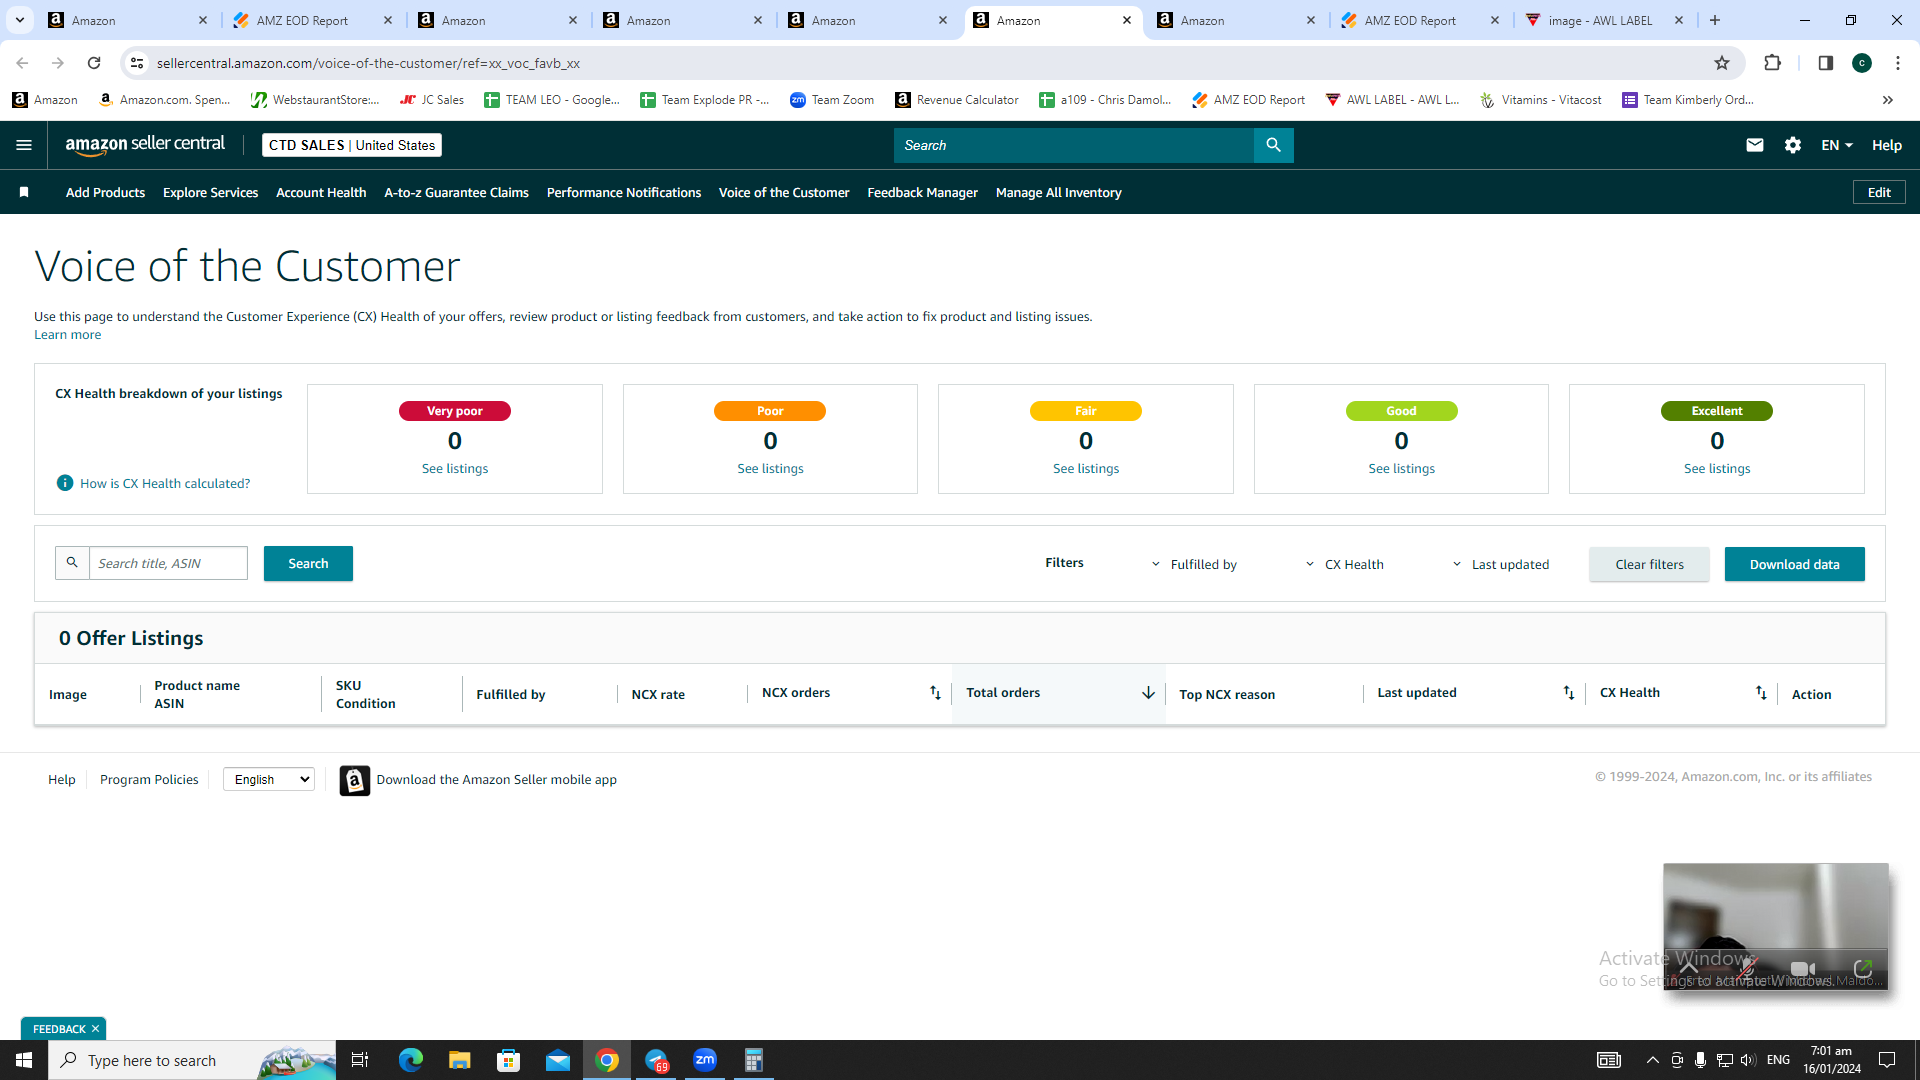Expand the Last updated filter
The width and height of the screenshot is (1920, 1080).
1501,564
